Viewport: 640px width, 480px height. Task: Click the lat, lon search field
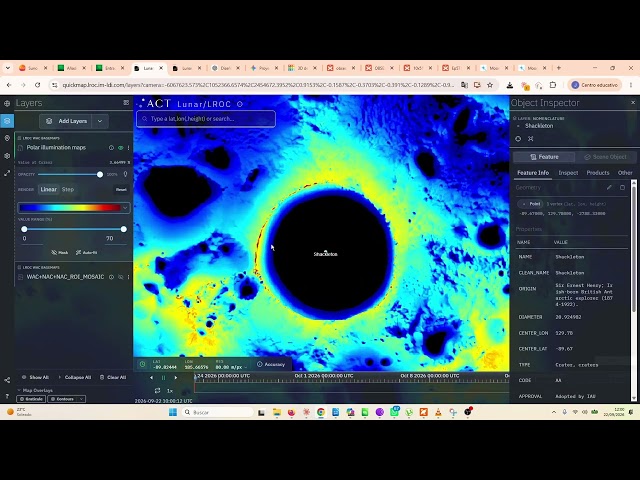pos(206,119)
